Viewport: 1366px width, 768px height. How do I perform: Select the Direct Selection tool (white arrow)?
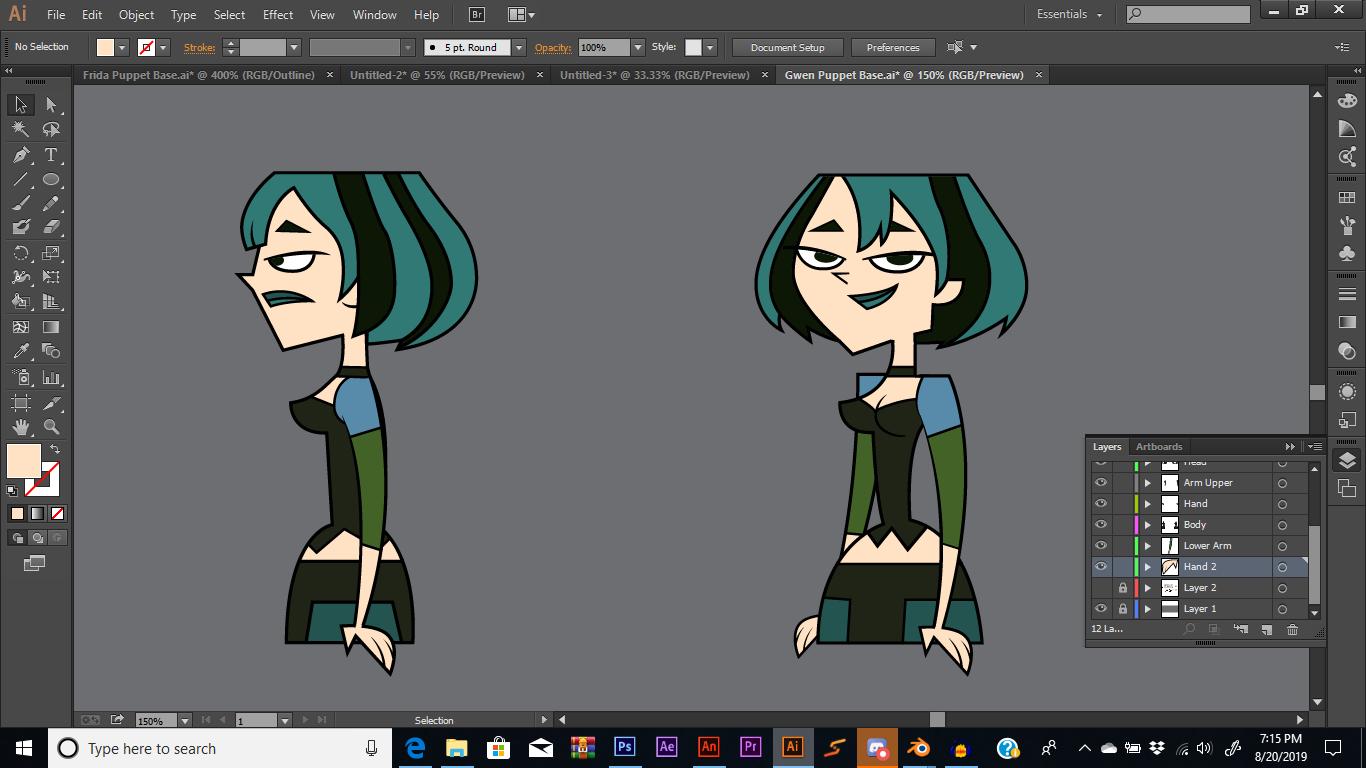51,105
